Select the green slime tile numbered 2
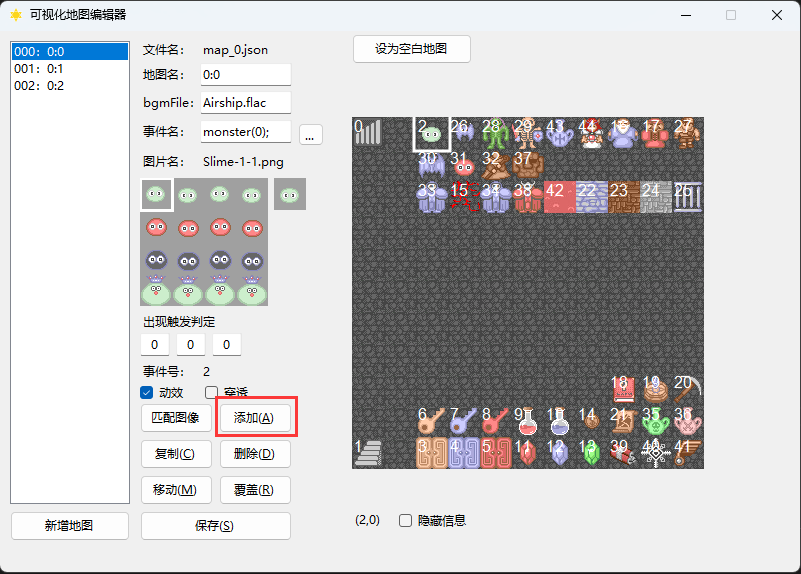 [432, 133]
